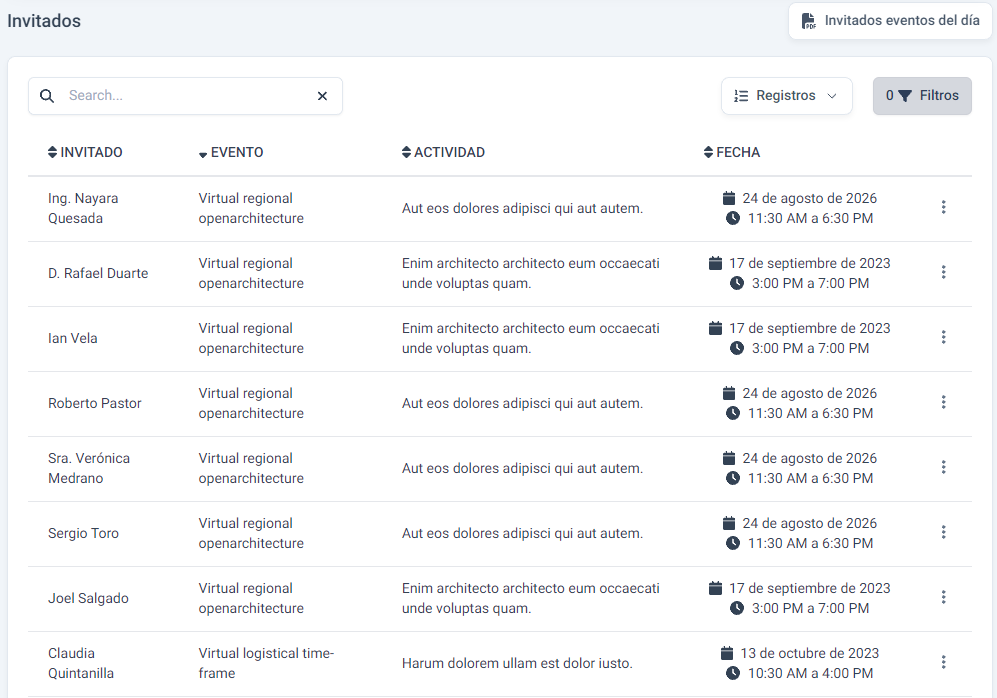The width and height of the screenshot is (997, 698).
Task: Expand the Registros dropdown
Action: pos(786,96)
